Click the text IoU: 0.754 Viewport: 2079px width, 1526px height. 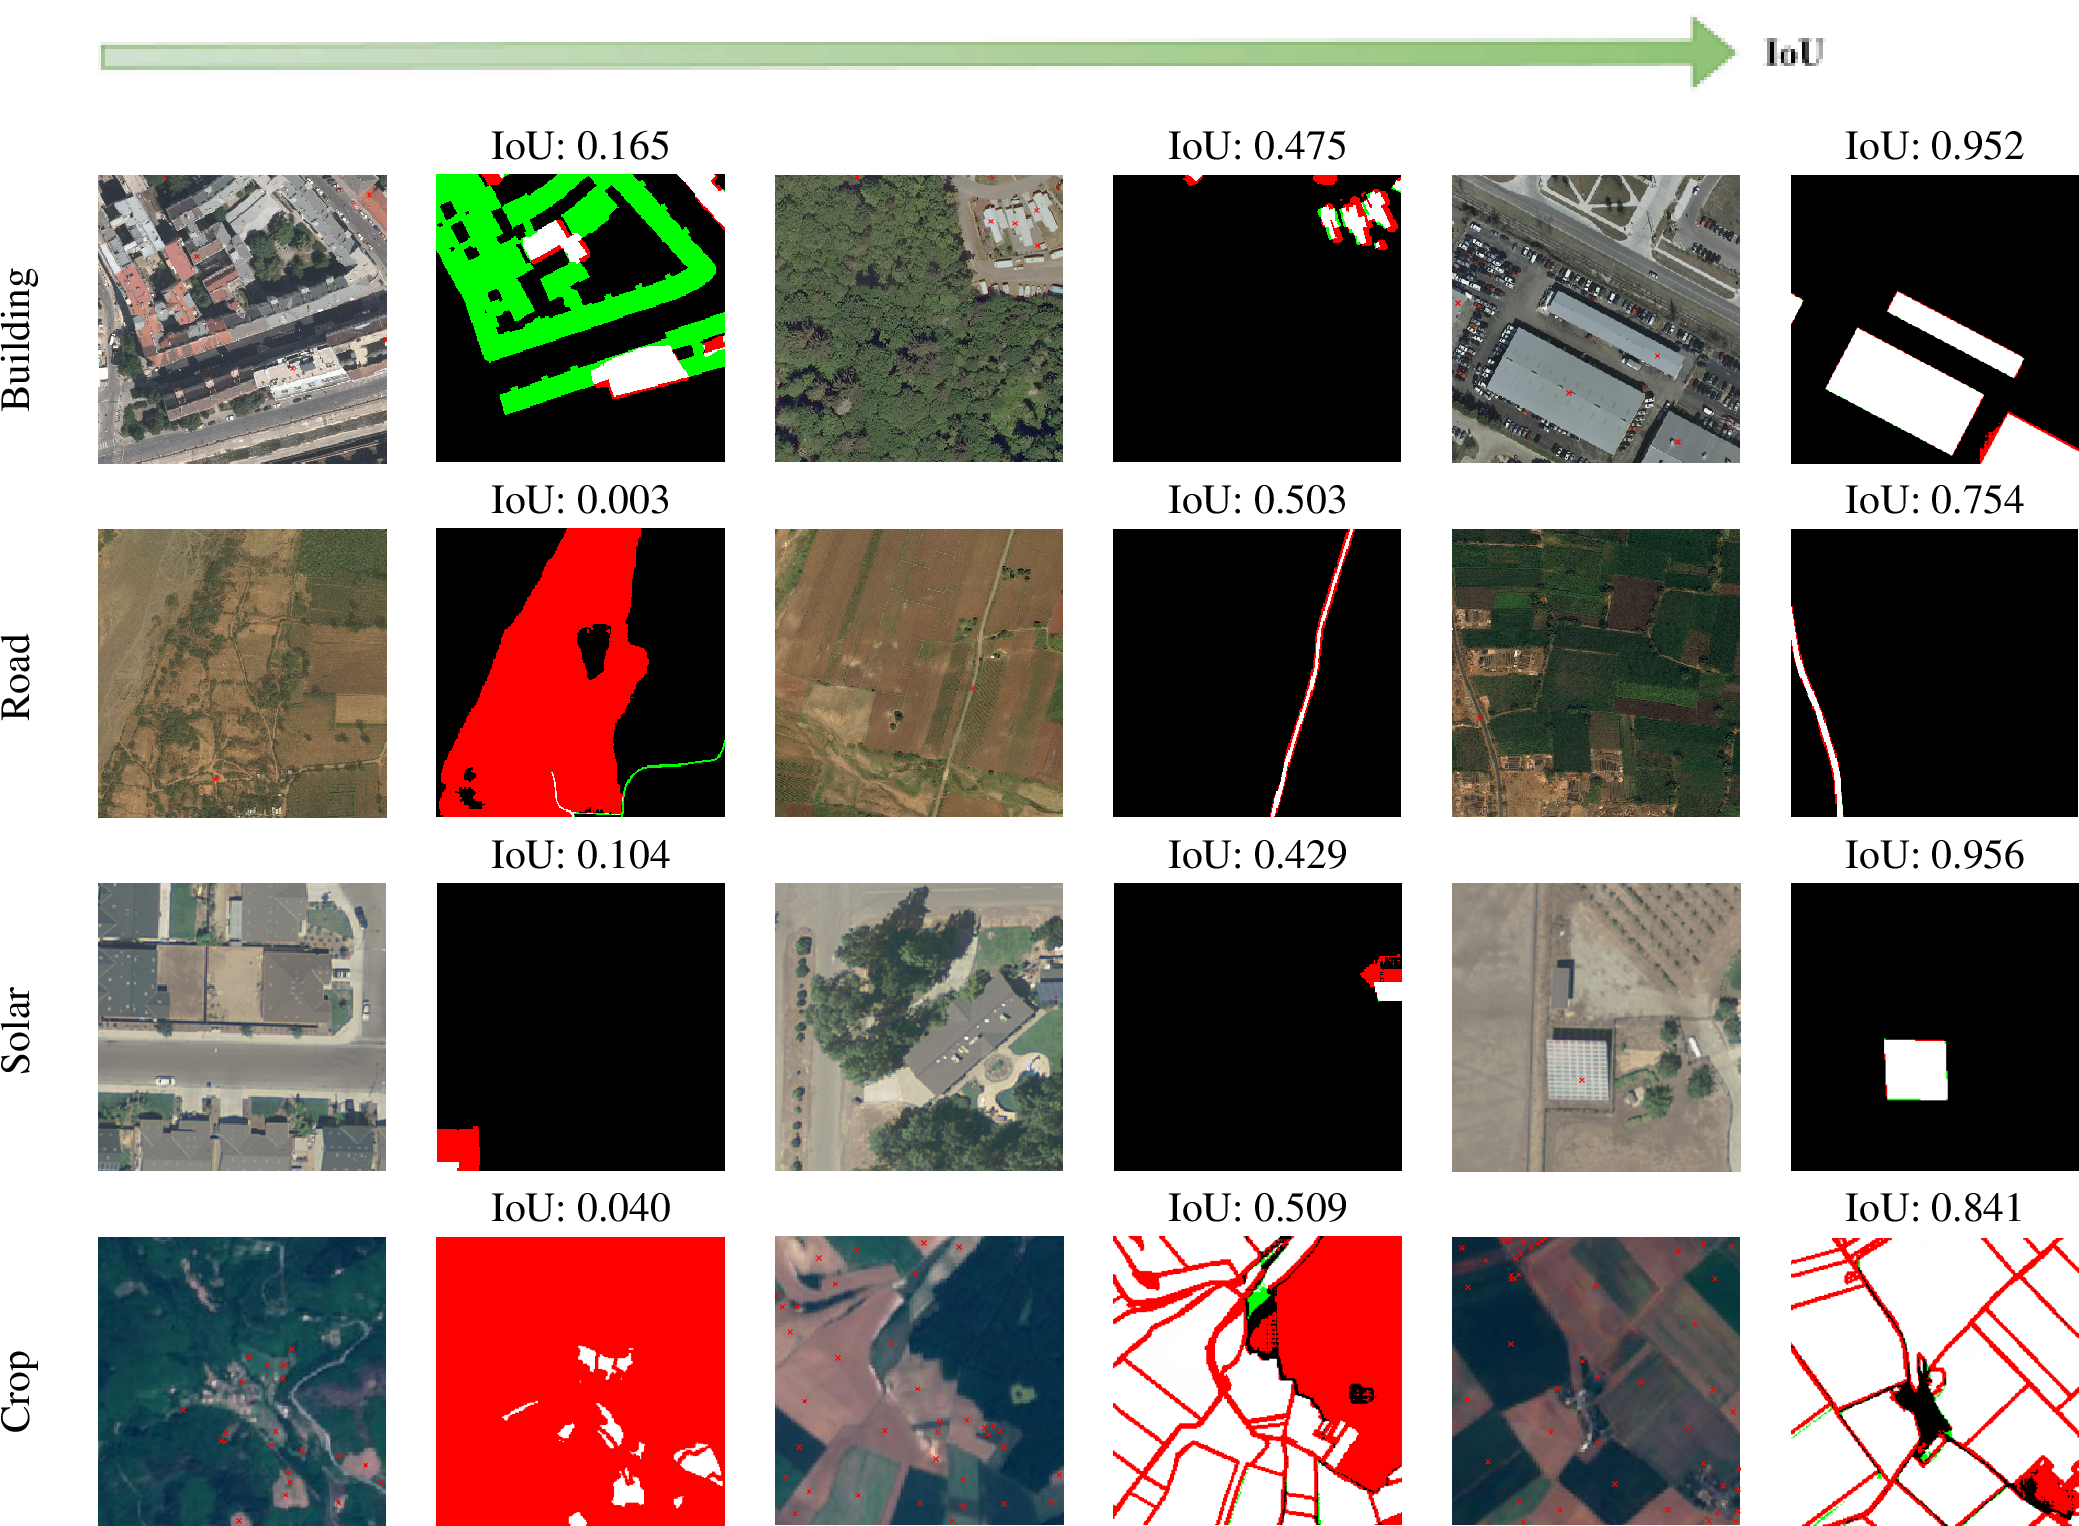1934,500
